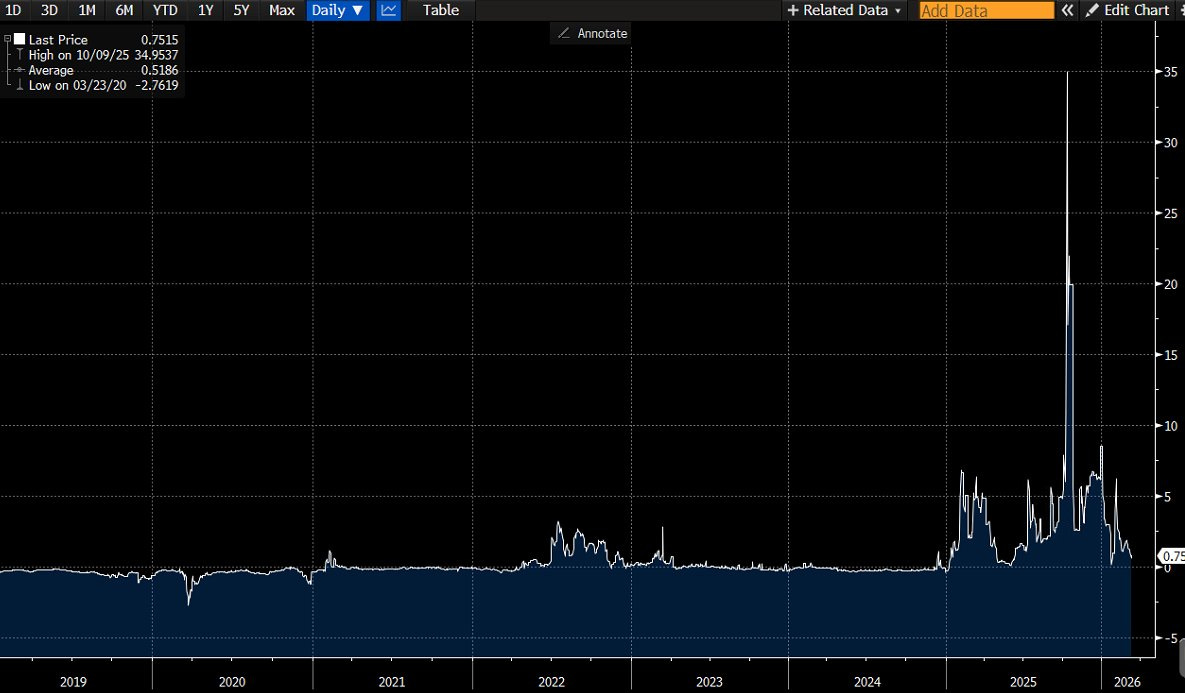Switch to the 6M range

pos(124,10)
